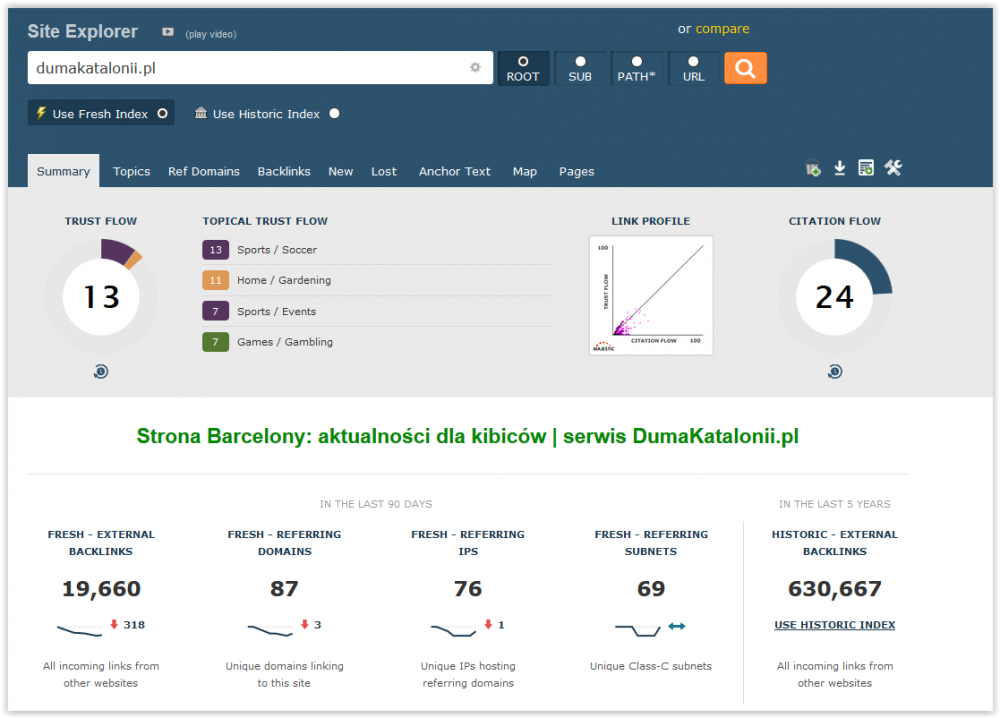Click the 19,660 external backlinks value

click(x=101, y=589)
